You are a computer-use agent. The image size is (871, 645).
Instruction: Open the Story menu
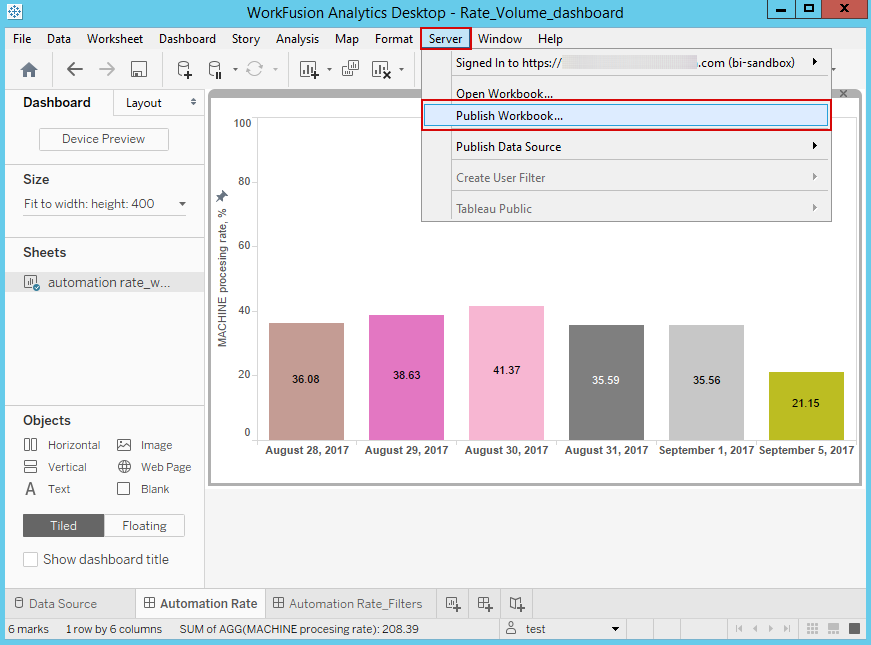pos(246,39)
